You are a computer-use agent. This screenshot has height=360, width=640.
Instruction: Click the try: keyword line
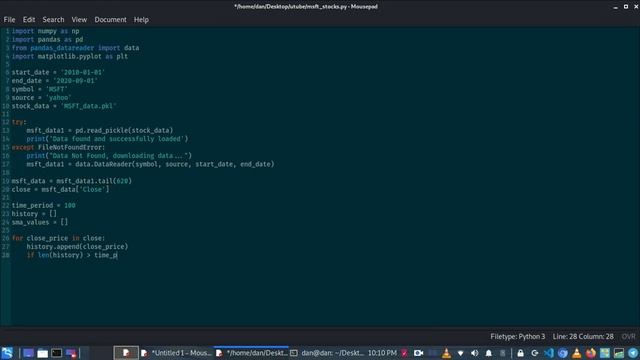coord(19,122)
